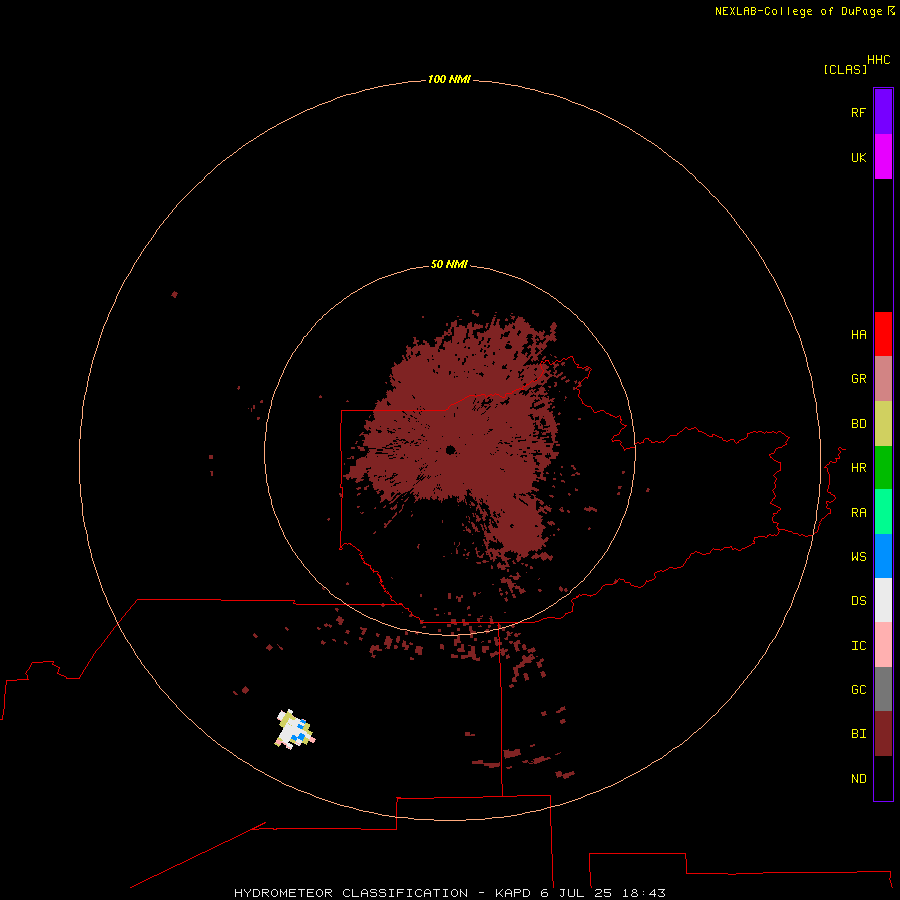Click the UK magenta legend swatch
This screenshot has width=900, height=900.
coord(883,157)
